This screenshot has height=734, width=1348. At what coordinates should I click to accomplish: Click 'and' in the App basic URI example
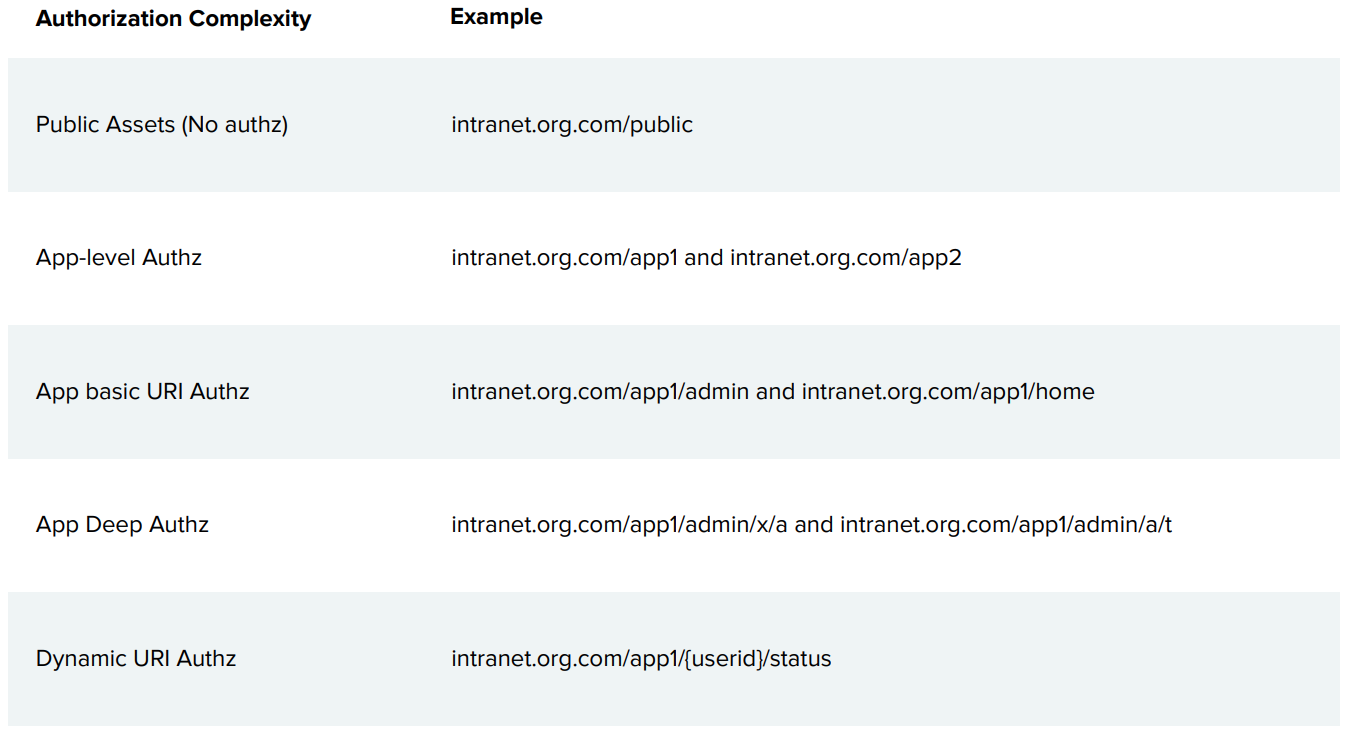[776, 391]
